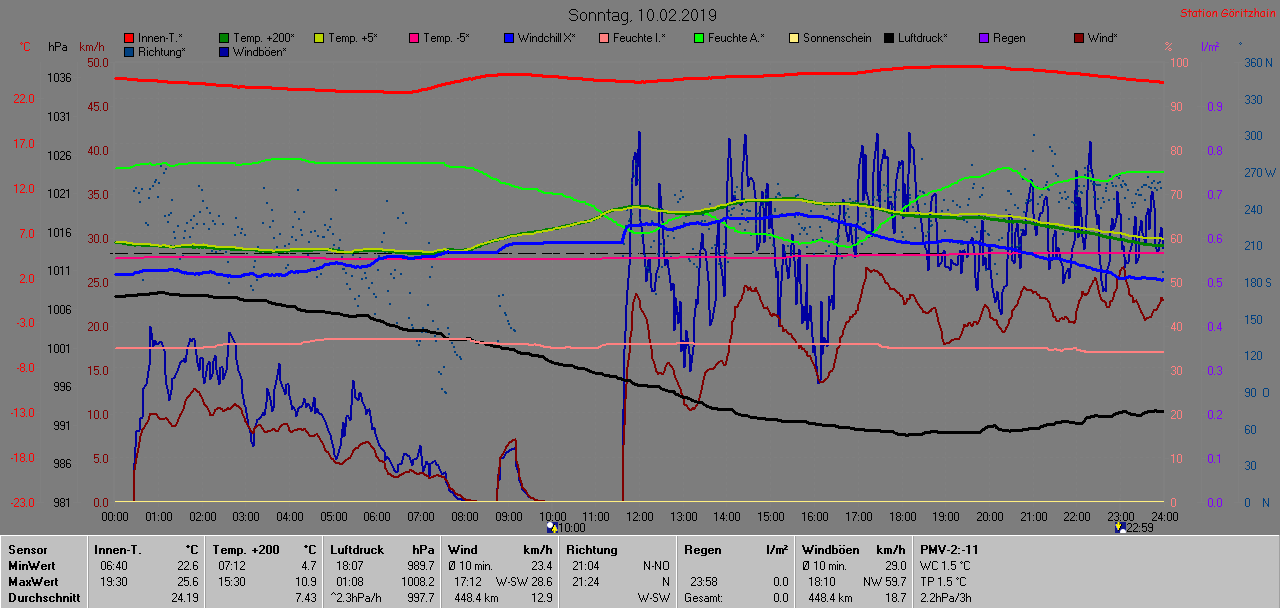Toggle the Windböen series via its legend label
Image resolution: width=1280 pixels, height=608 pixels.
259,51
